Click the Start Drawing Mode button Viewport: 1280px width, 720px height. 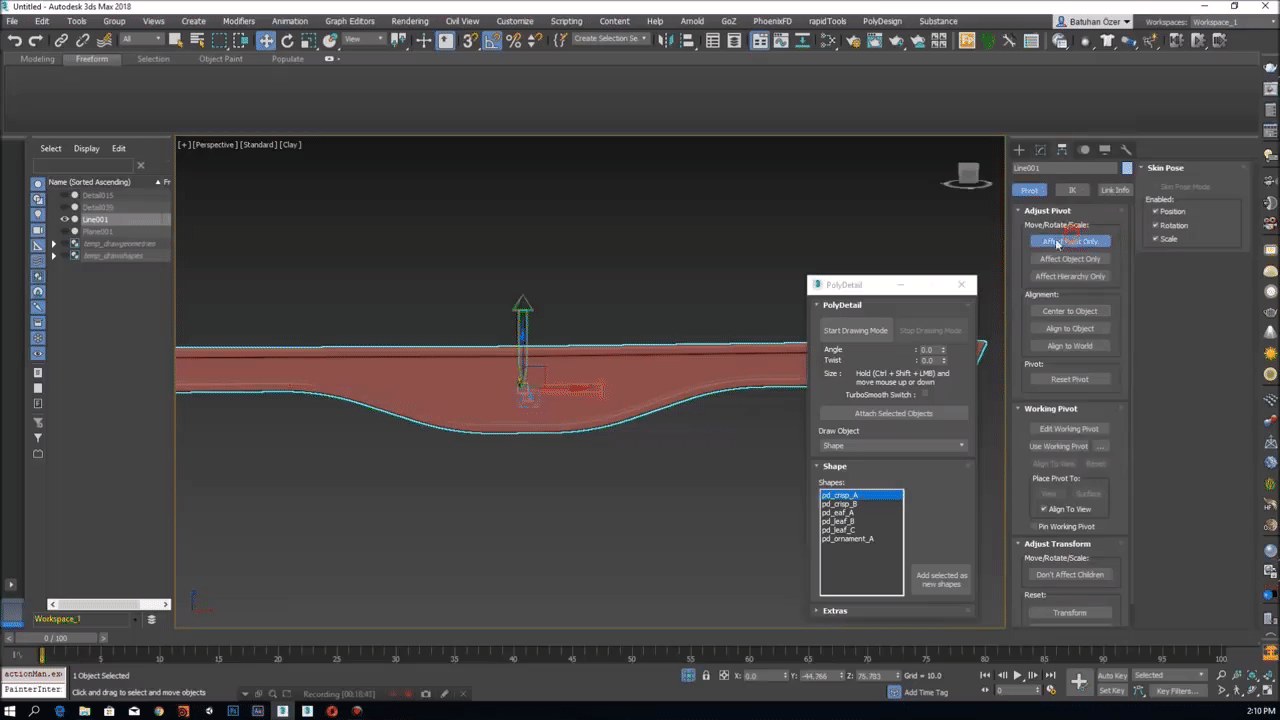(855, 330)
